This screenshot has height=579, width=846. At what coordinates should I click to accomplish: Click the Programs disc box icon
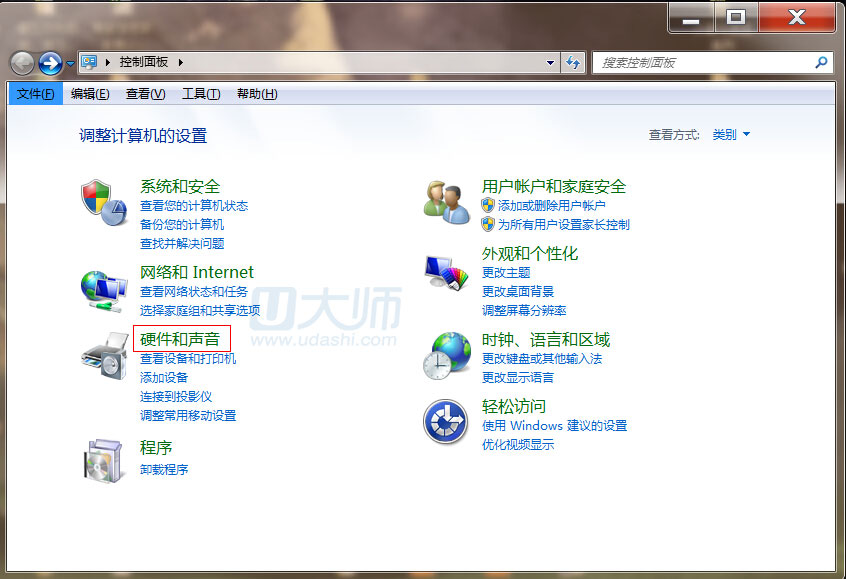[x=104, y=459]
